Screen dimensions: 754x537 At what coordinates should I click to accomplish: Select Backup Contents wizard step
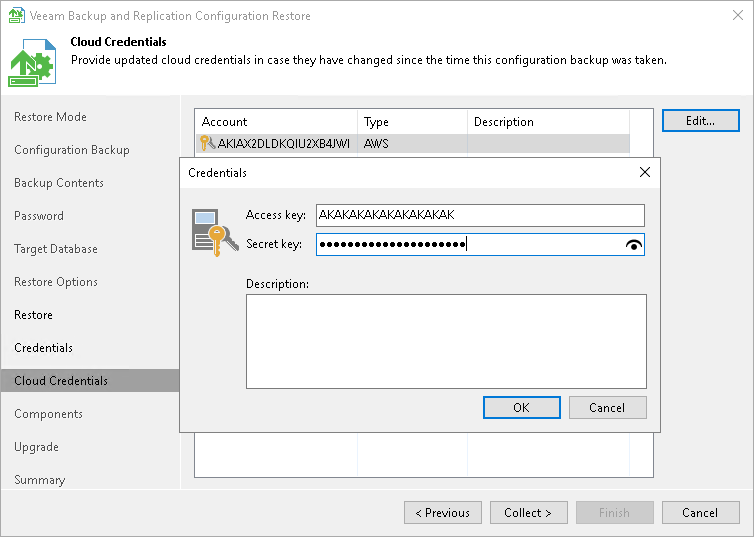click(59, 183)
